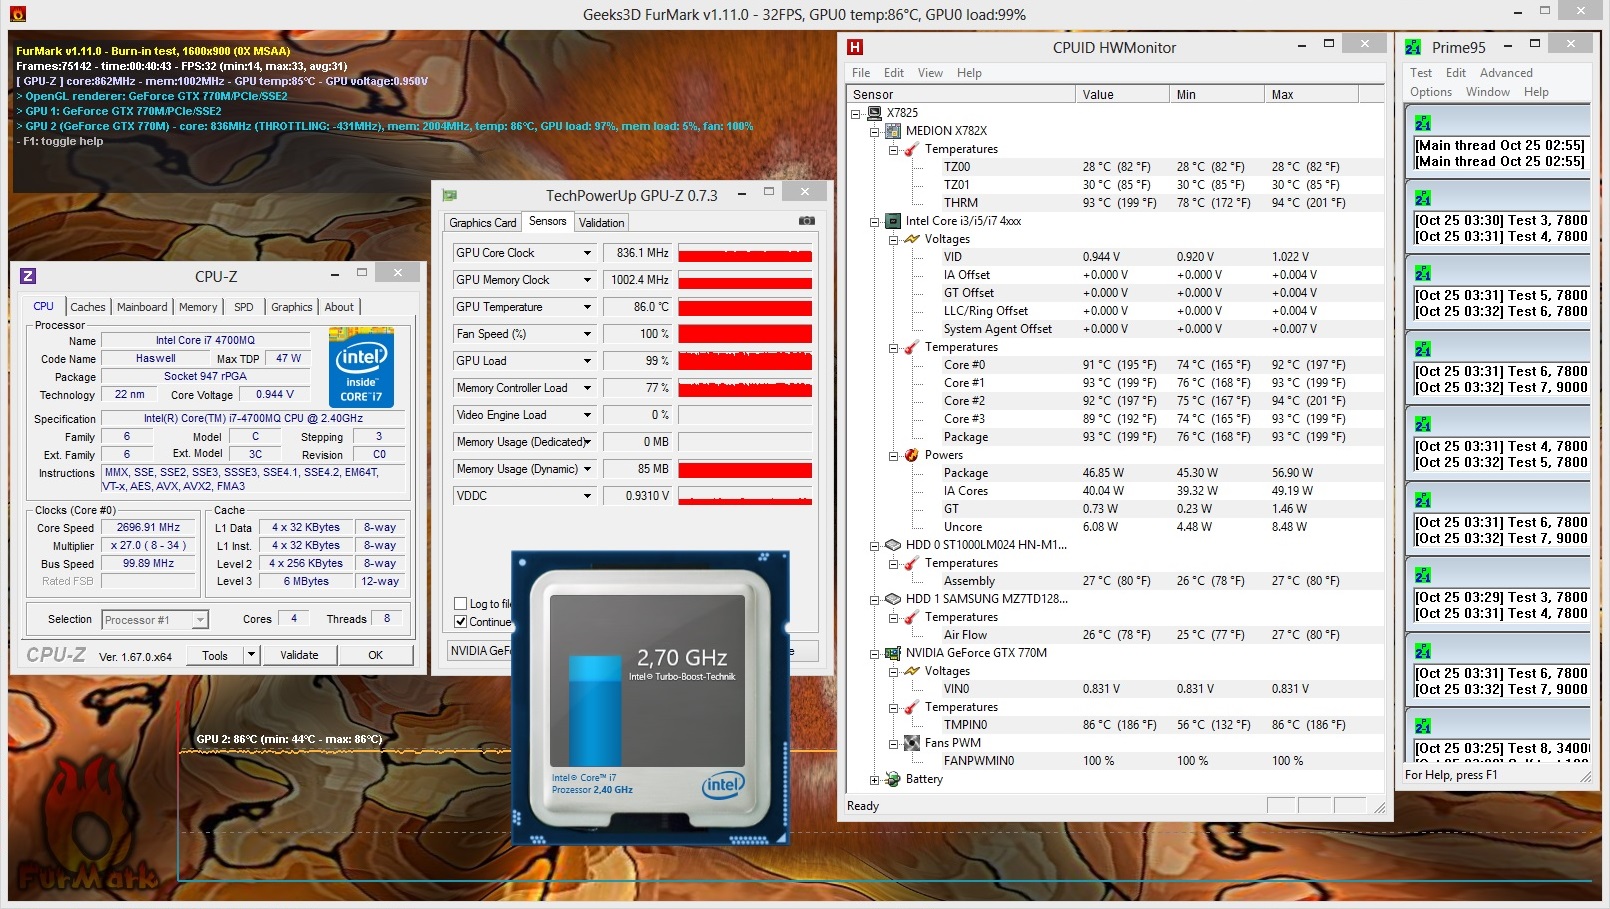Click the Intel logo on Turbo Boost gadget
The image size is (1610, 909).
tap(722, 786)
